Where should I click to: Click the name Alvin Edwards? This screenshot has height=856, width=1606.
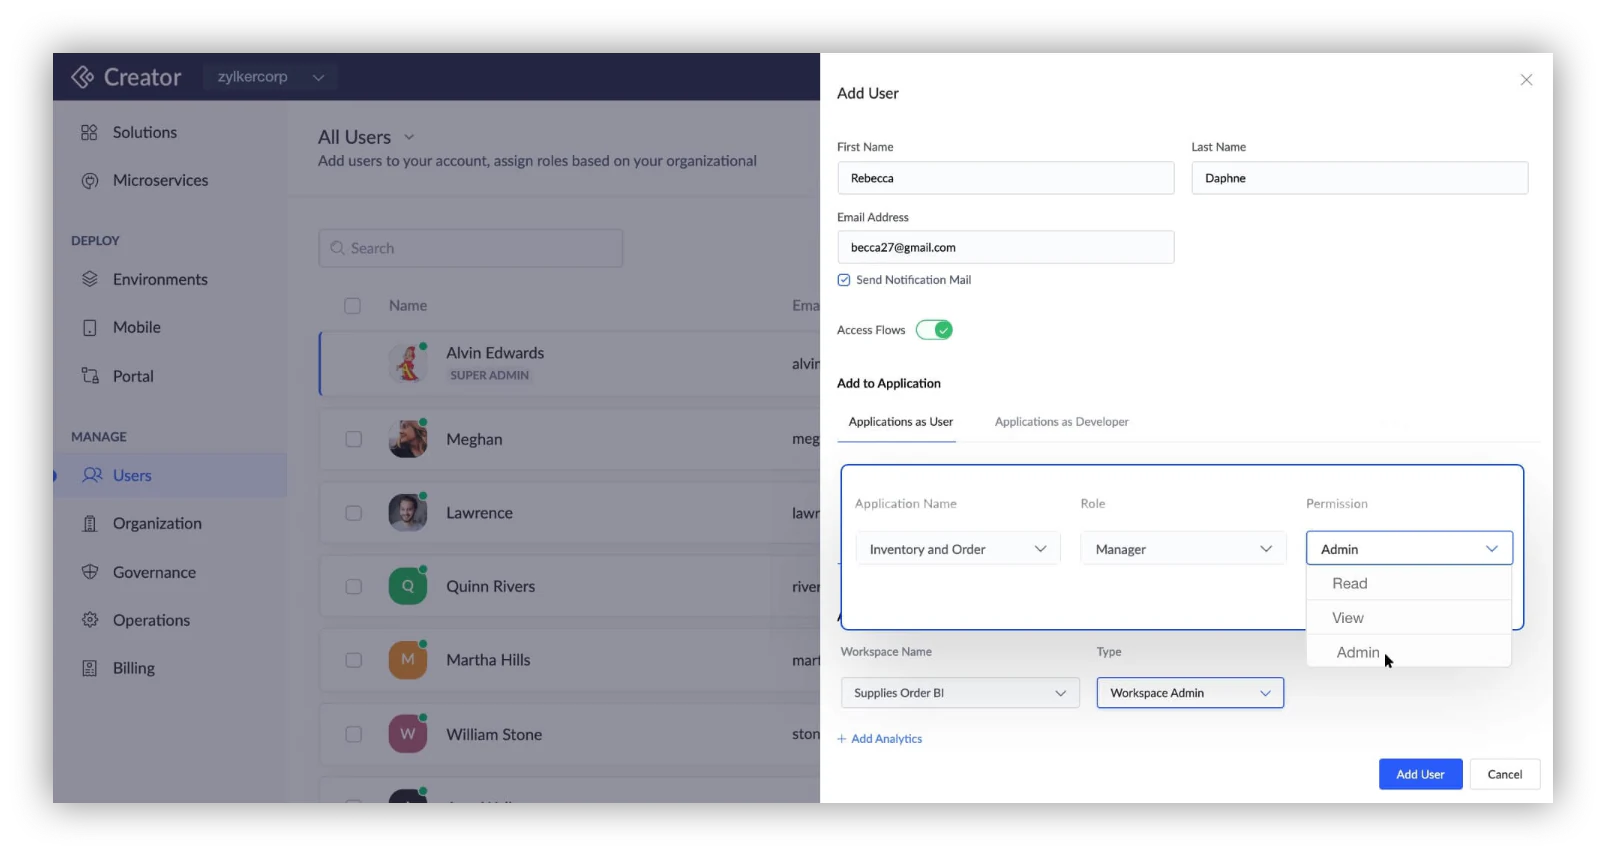(x=495, y=353)
